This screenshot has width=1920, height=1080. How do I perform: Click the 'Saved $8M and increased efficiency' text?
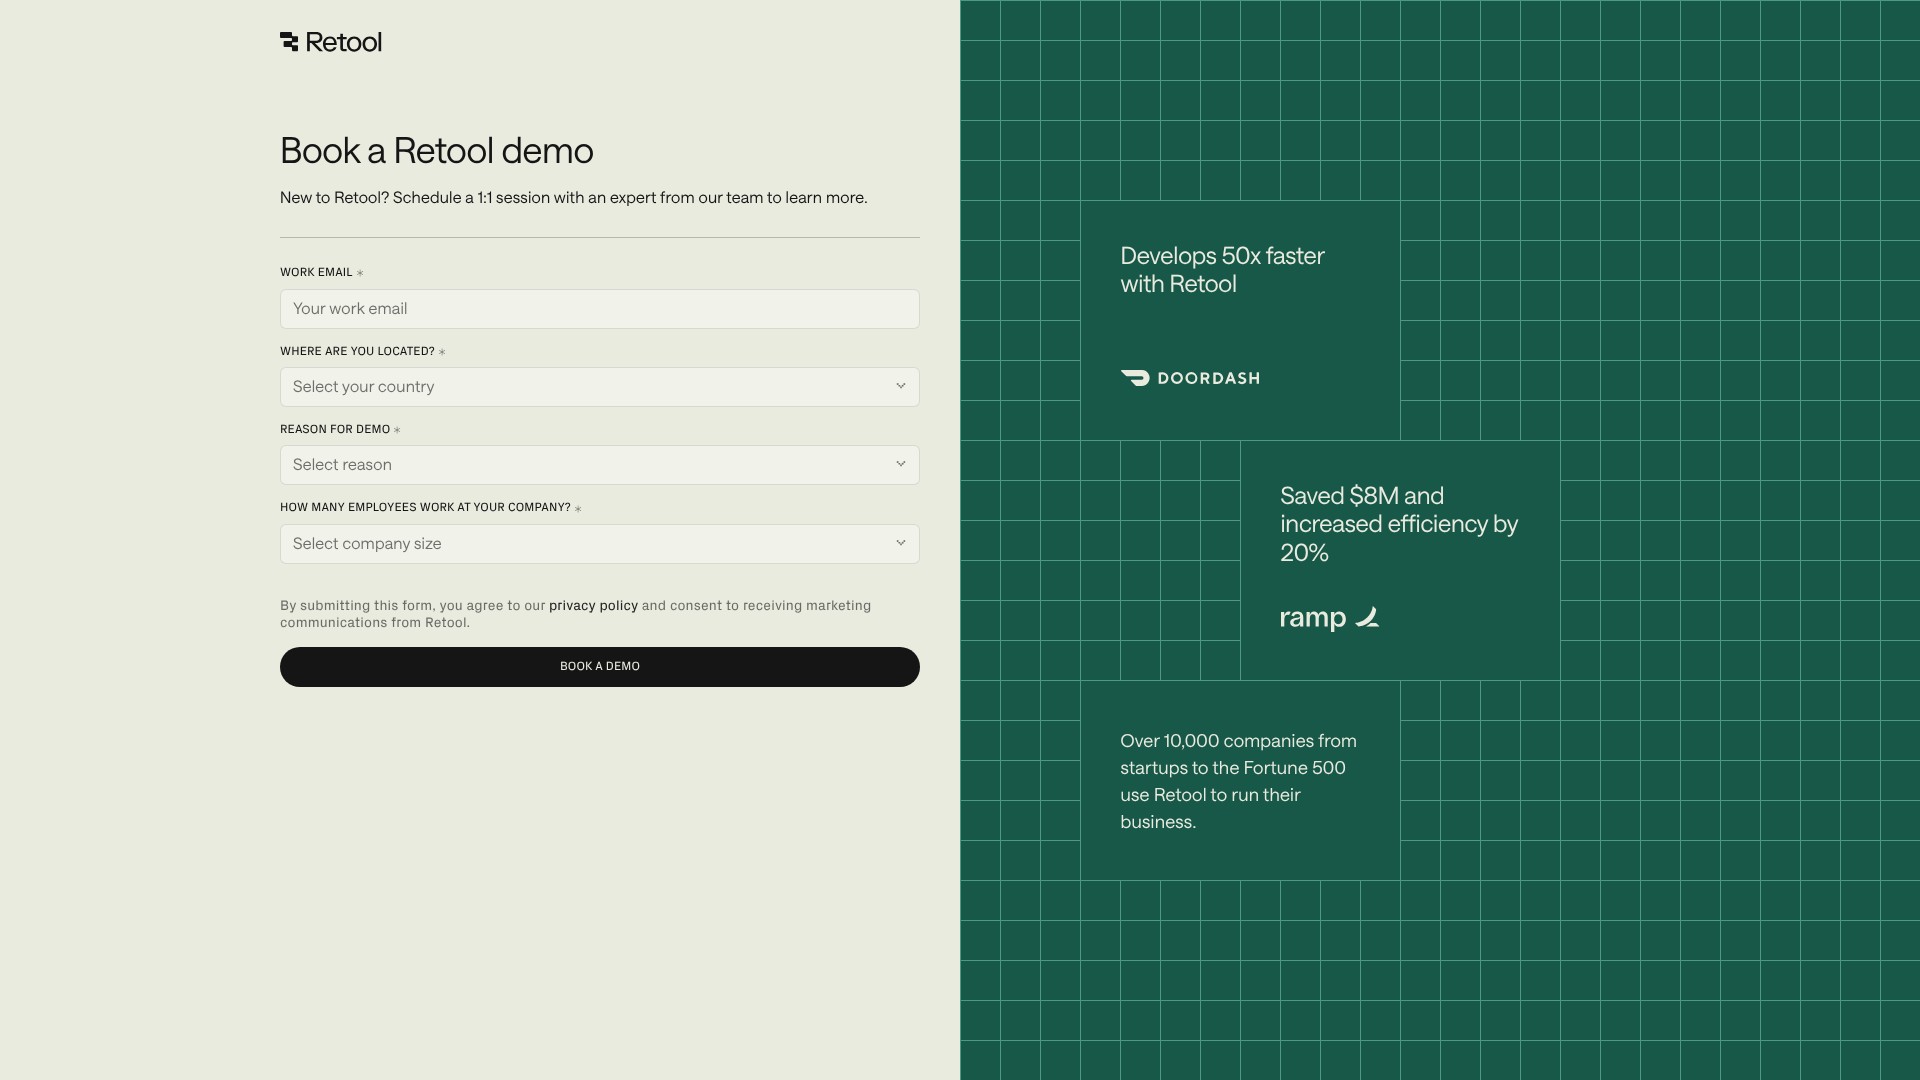click(1399, 524)
